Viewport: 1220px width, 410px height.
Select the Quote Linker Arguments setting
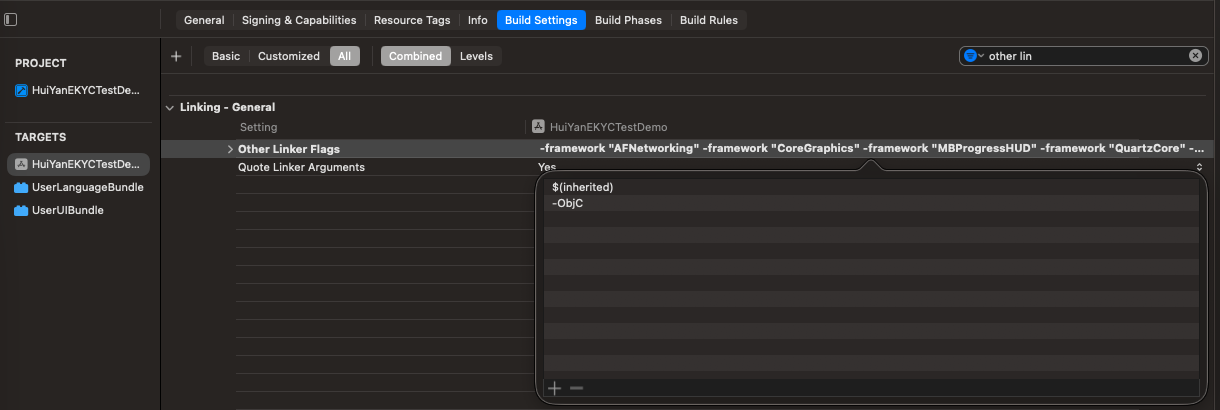tap(301, 167)
